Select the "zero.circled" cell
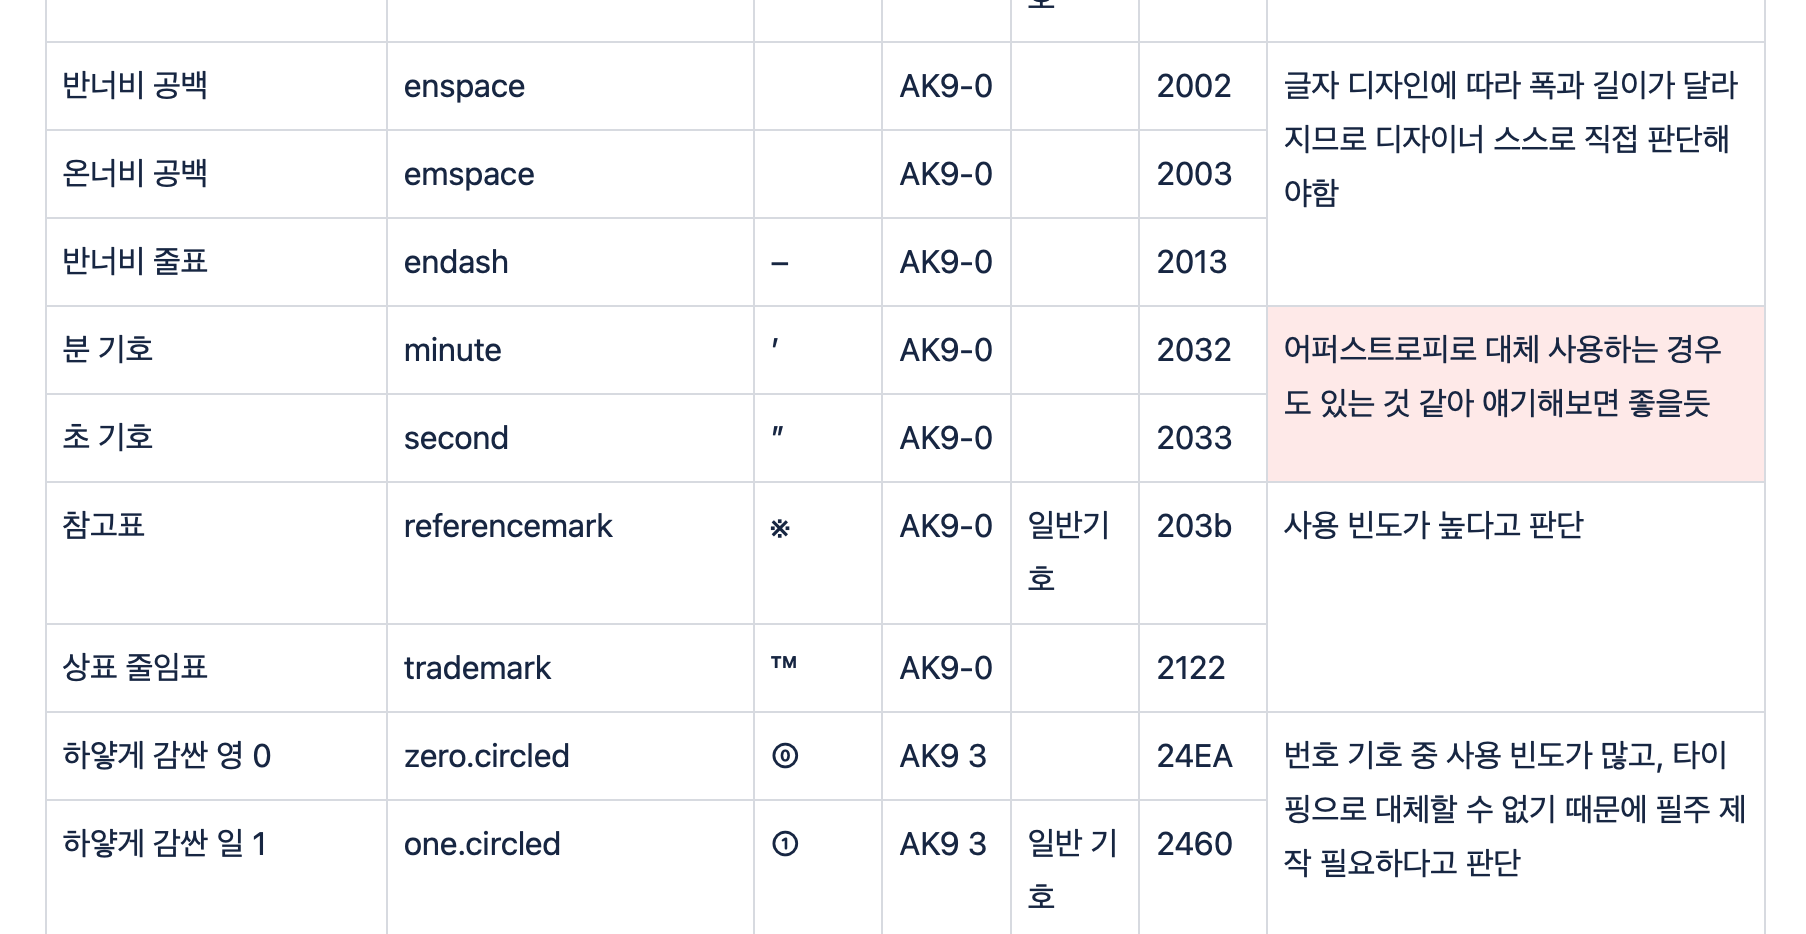Image resolution: width=1806 pixels, height=934 pixels. (x=486, y=756)
